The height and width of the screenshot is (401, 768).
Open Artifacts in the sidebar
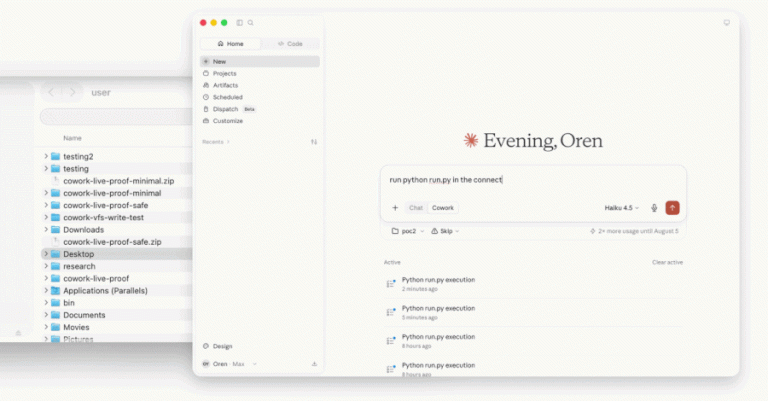260,85
